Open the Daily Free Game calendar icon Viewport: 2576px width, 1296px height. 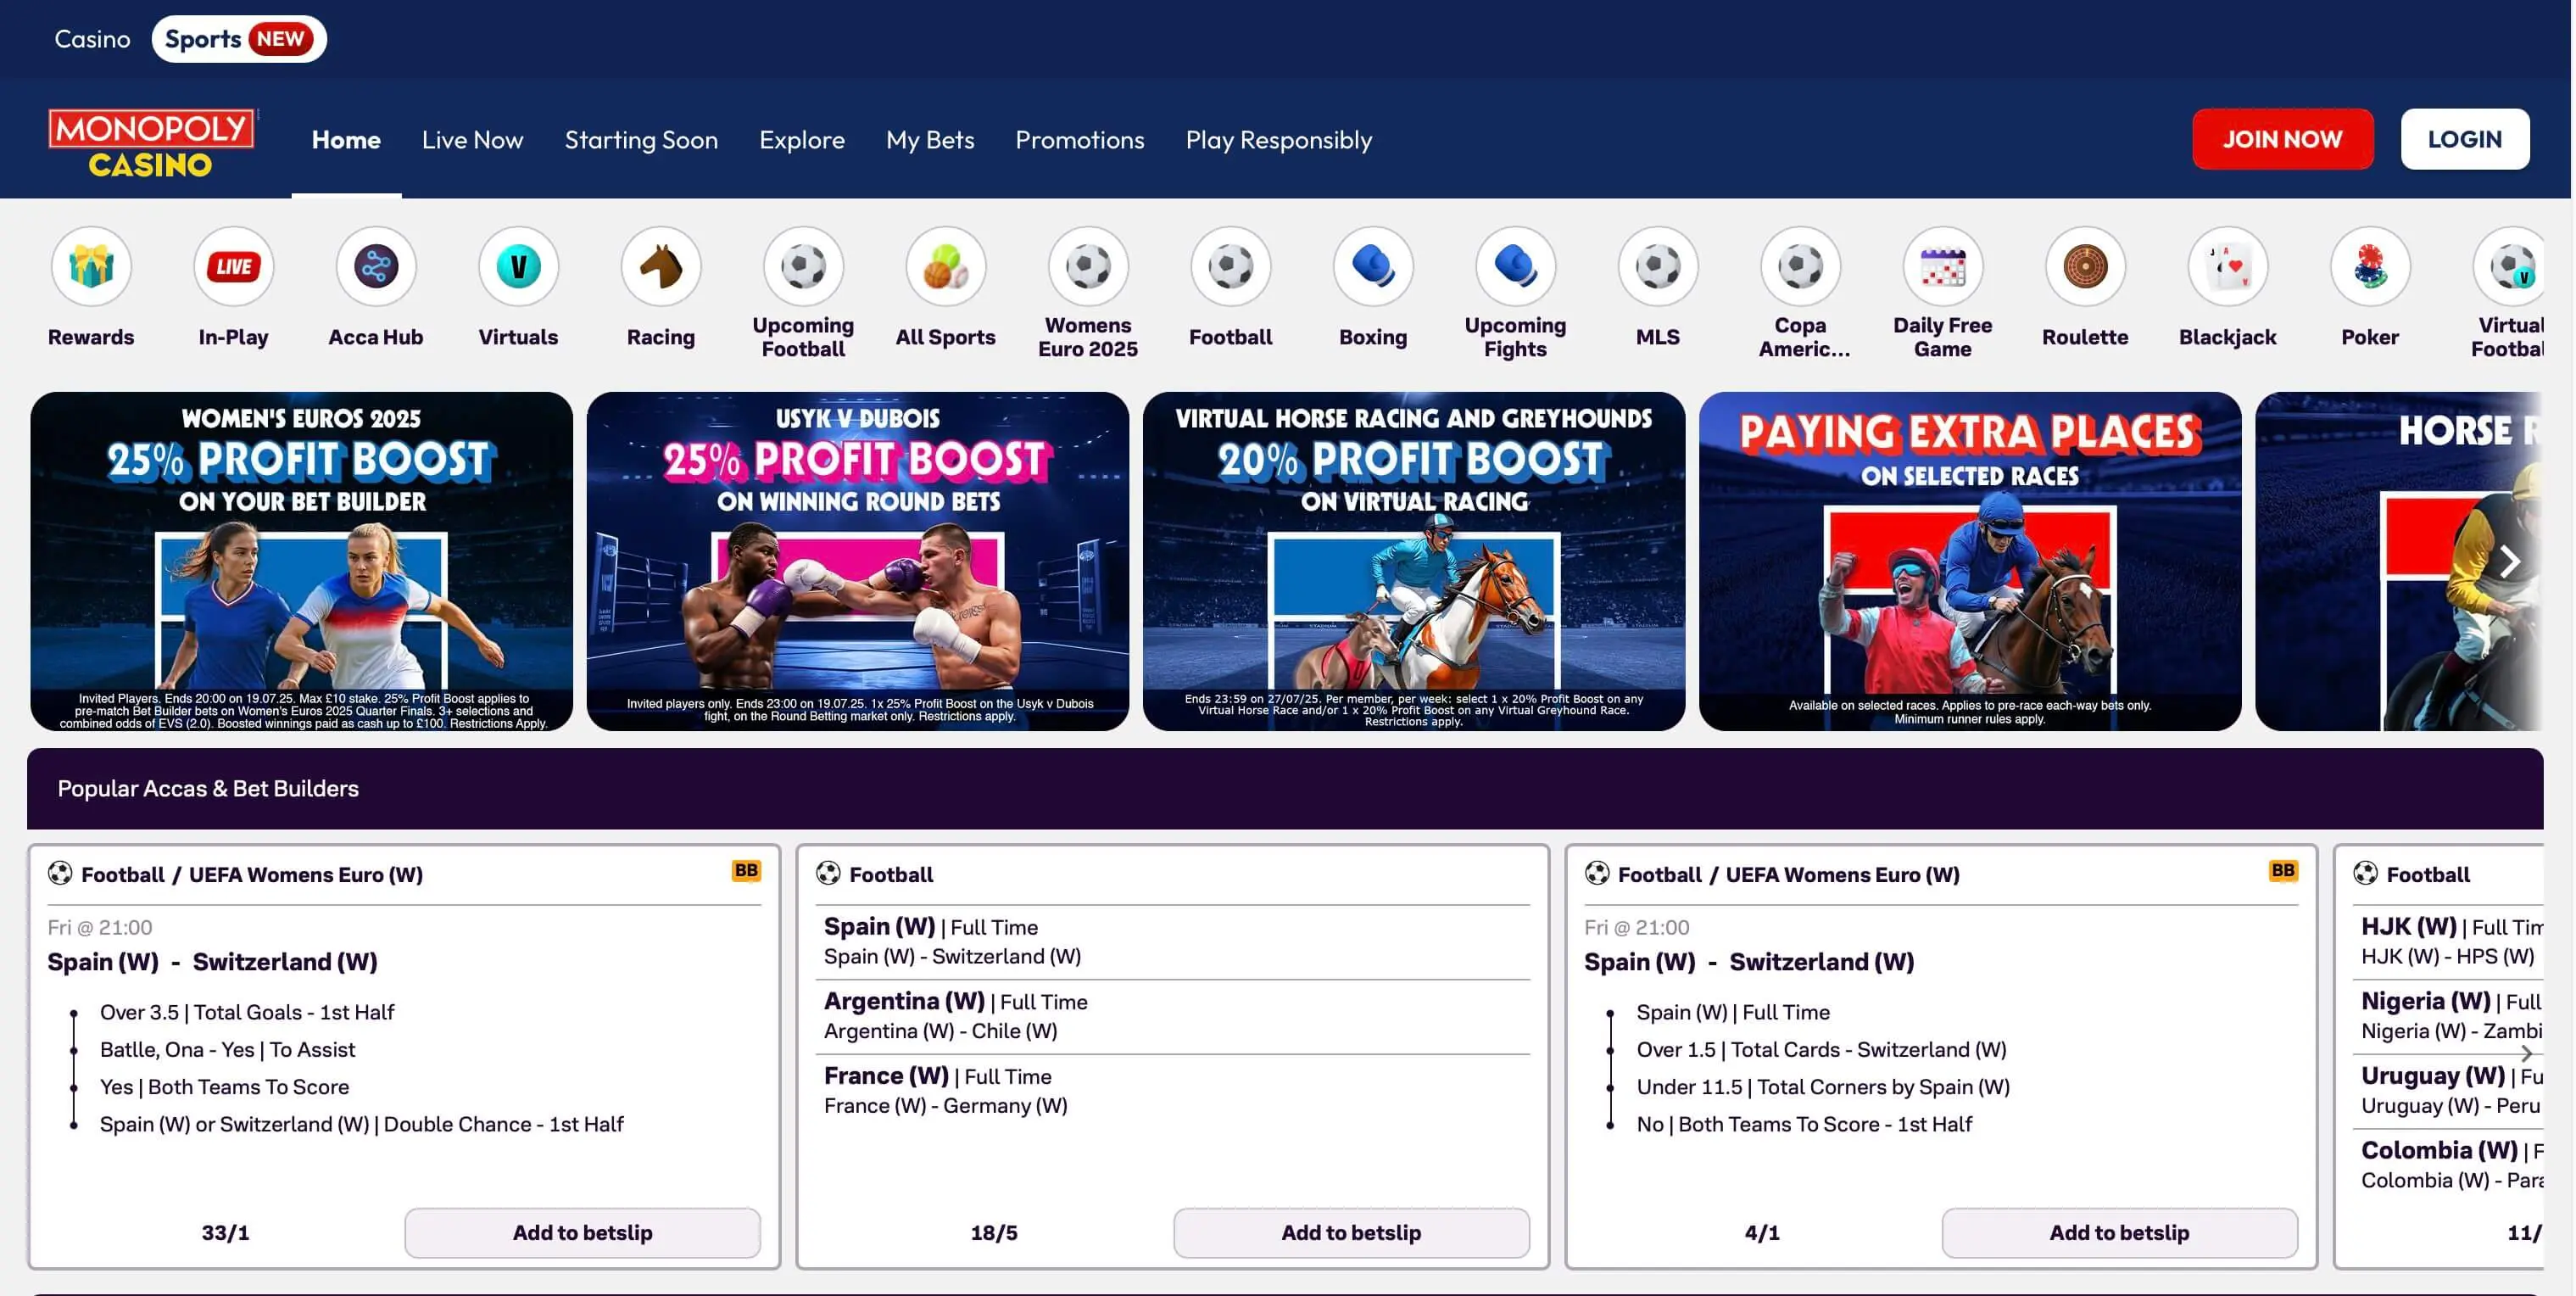pos(1942,267)
